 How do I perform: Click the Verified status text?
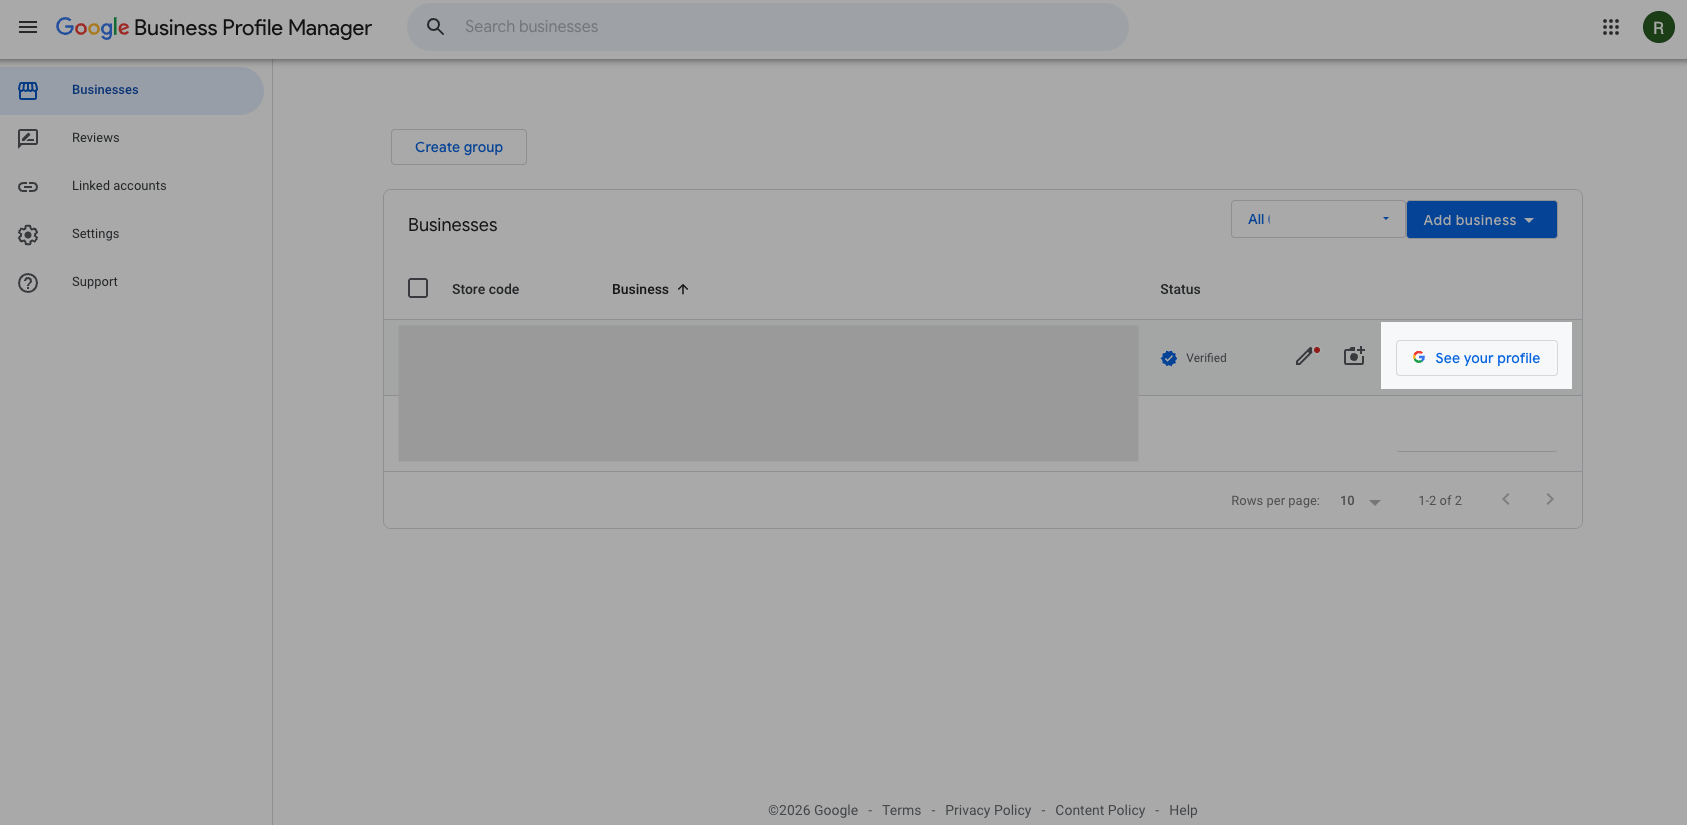click(x=1206, y=358)
